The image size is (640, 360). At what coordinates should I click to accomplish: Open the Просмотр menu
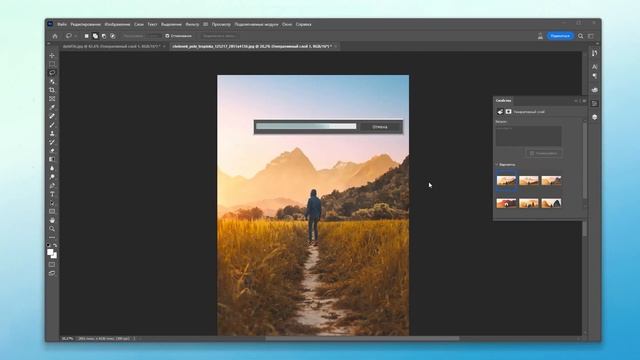click(221, 24)
